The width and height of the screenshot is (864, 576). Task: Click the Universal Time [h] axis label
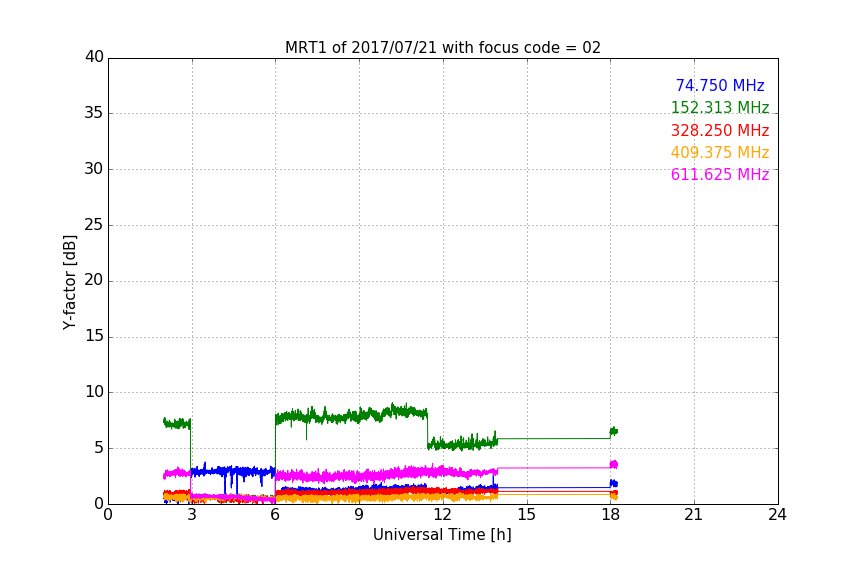442,535
